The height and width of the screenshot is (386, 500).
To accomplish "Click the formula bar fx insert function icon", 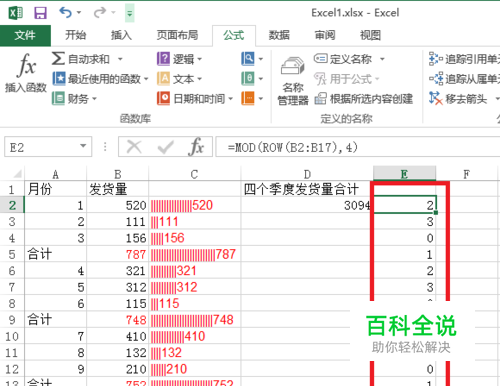I will coord(197,147).
